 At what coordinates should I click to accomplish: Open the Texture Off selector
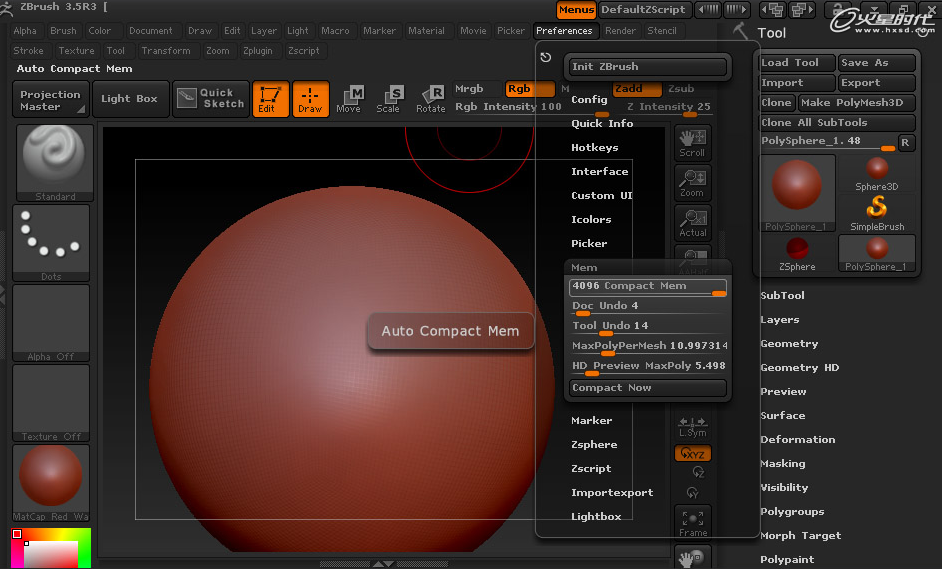[x=51, y=403]
